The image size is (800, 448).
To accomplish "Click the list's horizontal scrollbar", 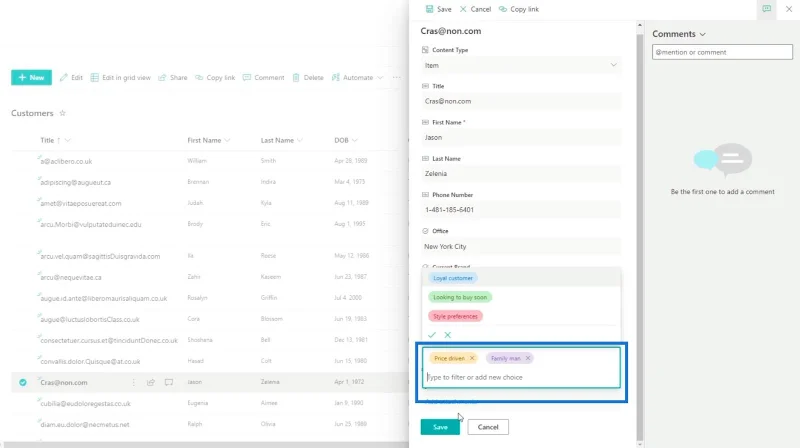I will [204, 445].
